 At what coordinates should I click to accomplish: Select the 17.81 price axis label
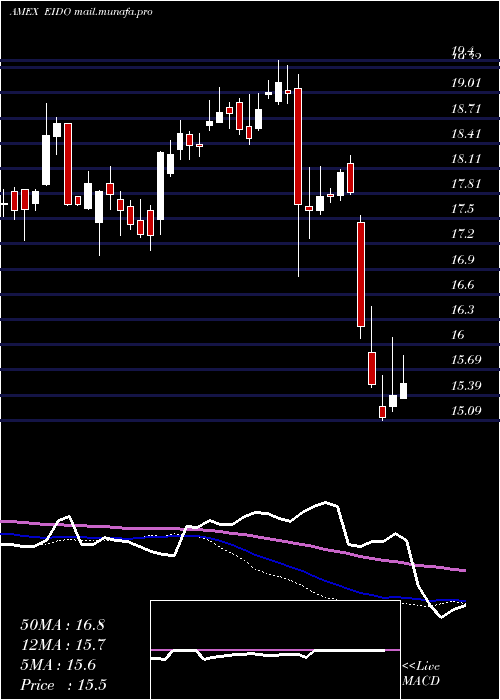(466, 183)
